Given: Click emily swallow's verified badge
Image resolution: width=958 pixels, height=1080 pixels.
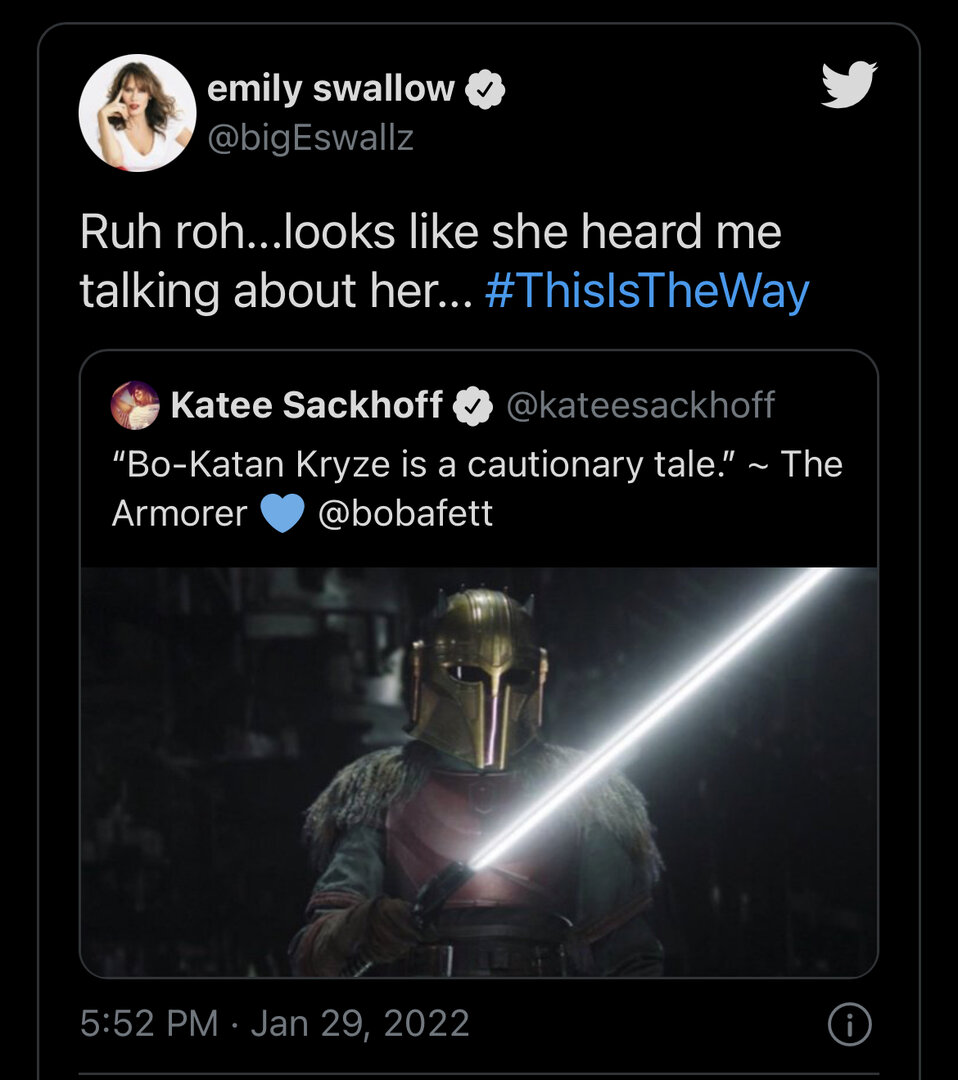Looking at the screenshot, I should 485,90.
